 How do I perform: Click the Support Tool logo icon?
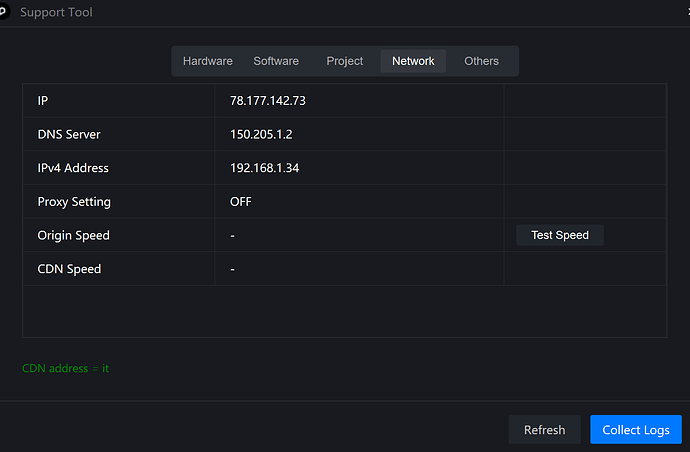3,13
